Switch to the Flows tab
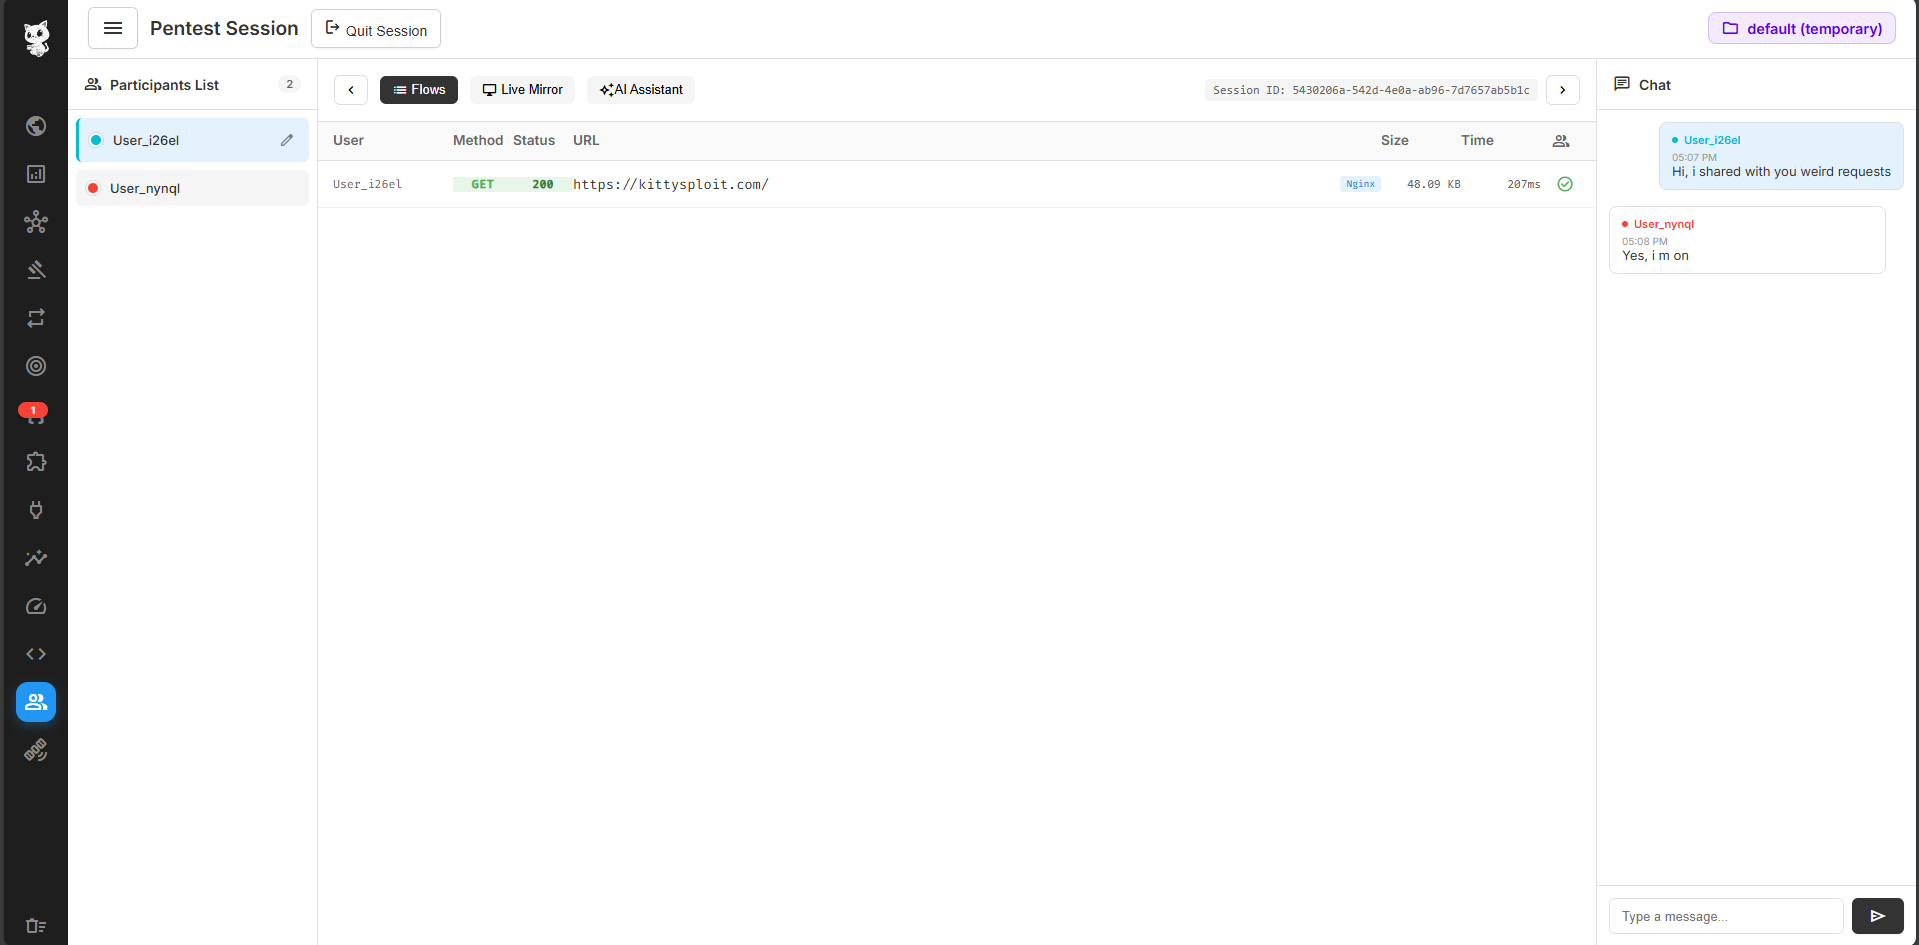Viewport: 1919px width, 945px height. [418, 89]
